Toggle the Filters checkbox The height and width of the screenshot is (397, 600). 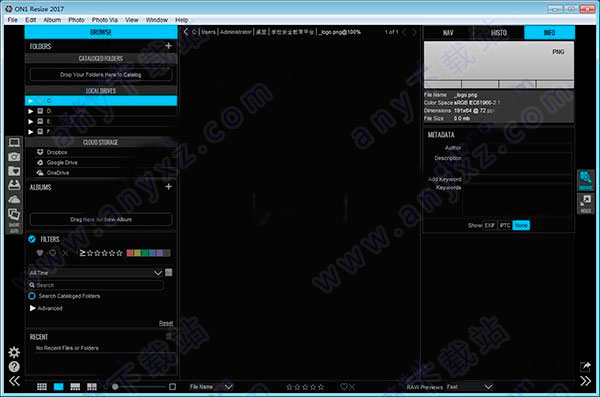[32, 239]
